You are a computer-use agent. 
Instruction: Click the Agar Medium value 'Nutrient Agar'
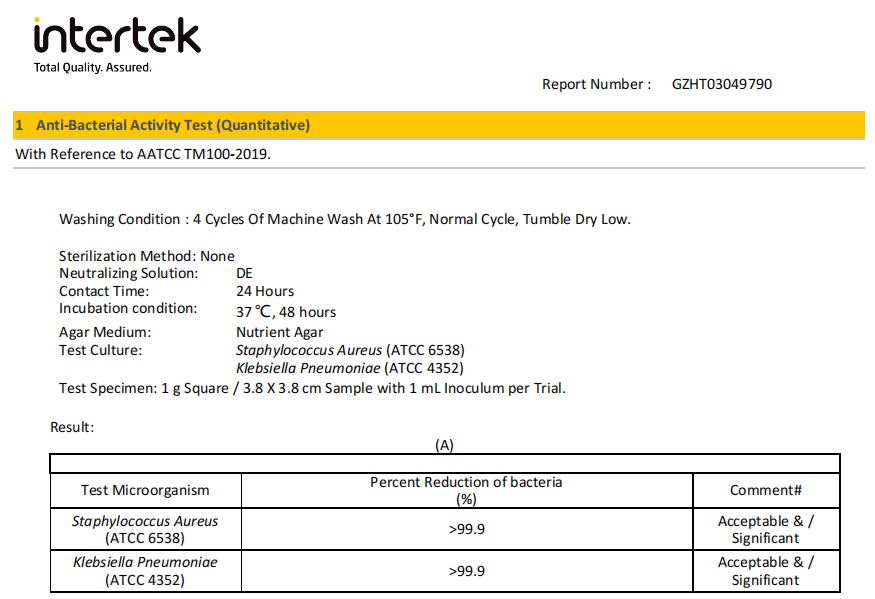tap(279, 332)
